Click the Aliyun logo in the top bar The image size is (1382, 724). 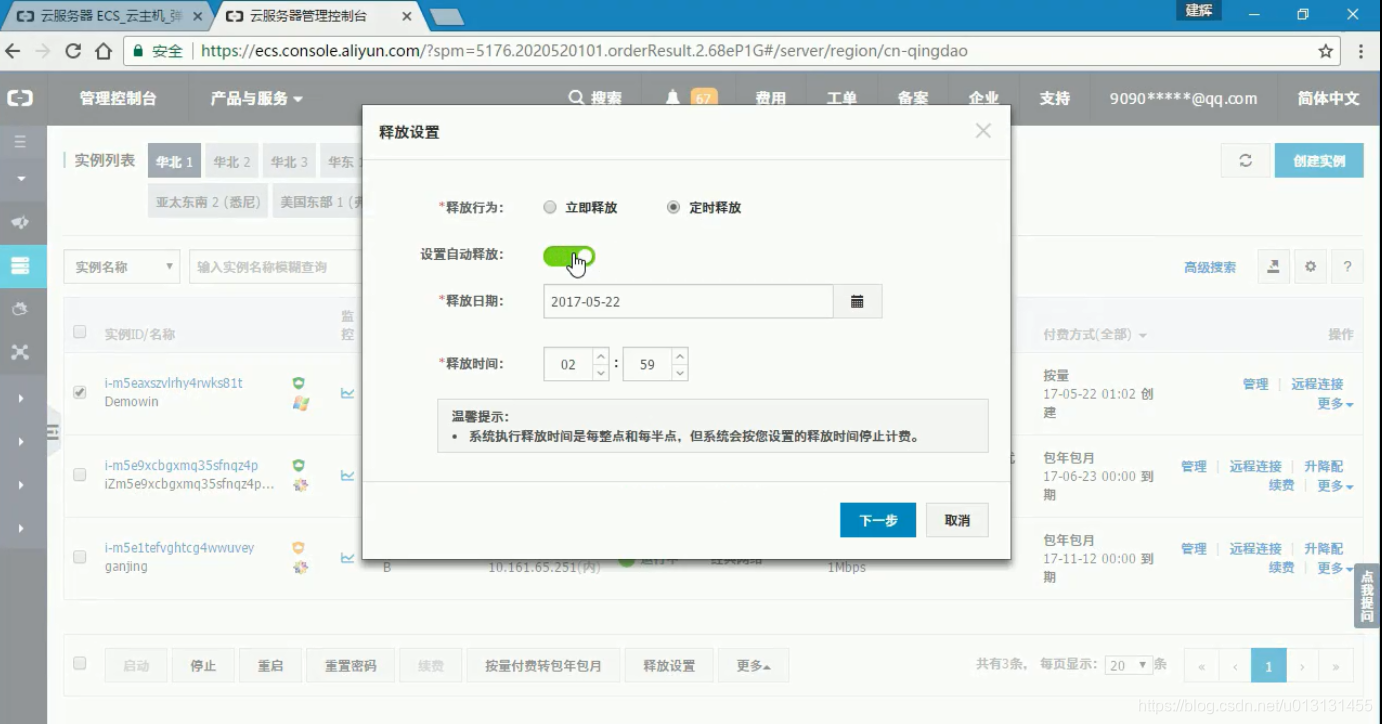coord(21,98)
